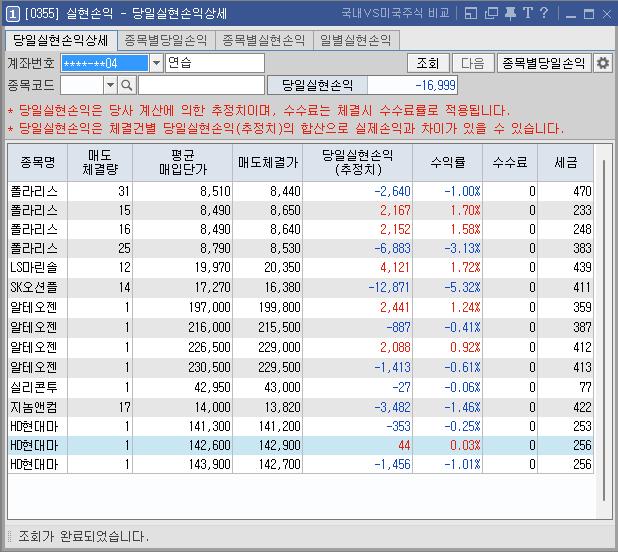Expand the 종목코드 dropdown arrow
Screen dimensions: 618x552
click(x=110, y=85)
